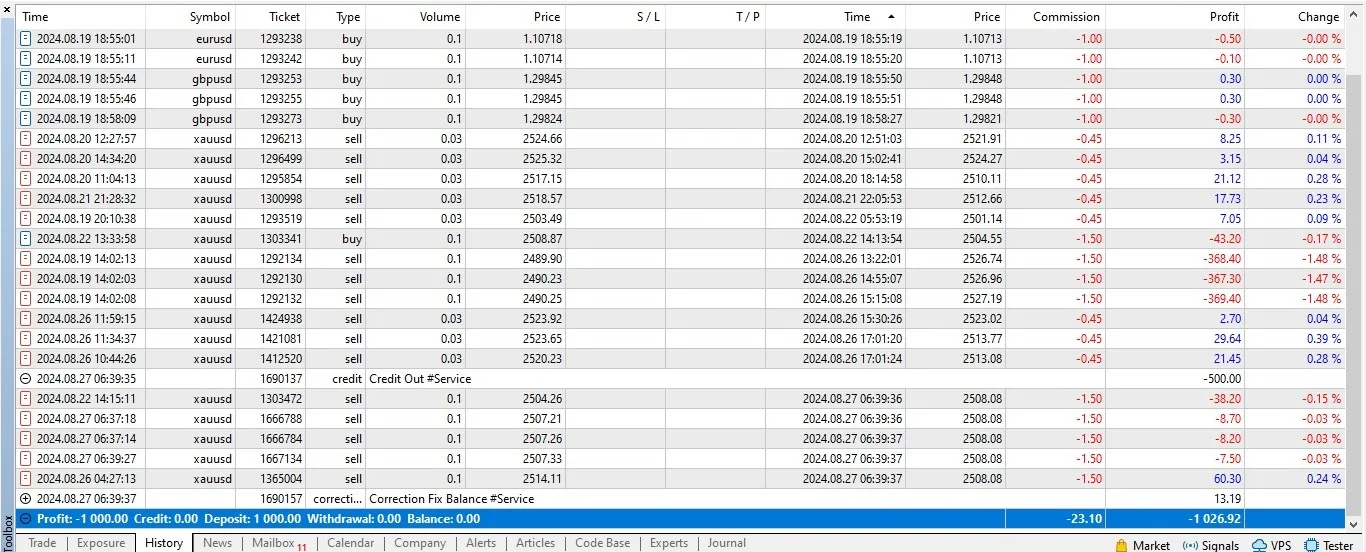The image size is (1366, 552).
Task: Switch to the Trade tab
Action: click(x=42, y=543)
